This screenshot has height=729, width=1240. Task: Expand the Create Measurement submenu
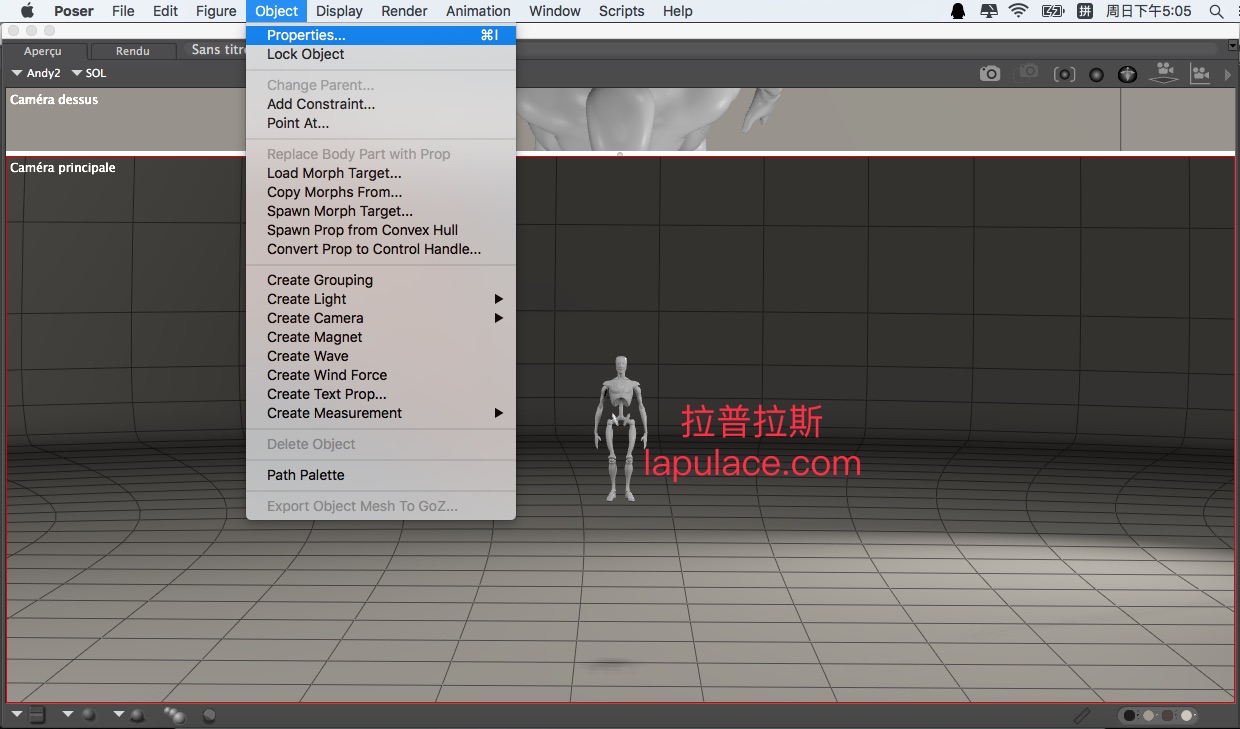[381, 413]
